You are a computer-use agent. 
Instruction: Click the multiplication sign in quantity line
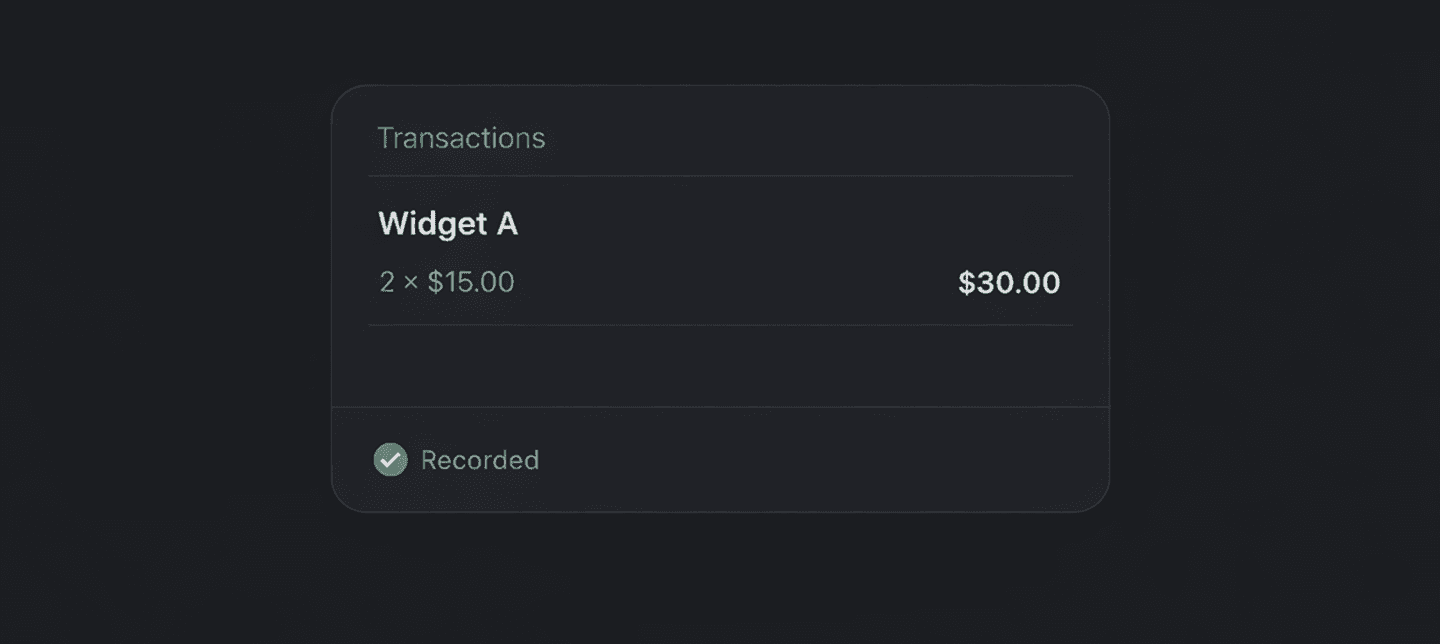coord(410,283)
